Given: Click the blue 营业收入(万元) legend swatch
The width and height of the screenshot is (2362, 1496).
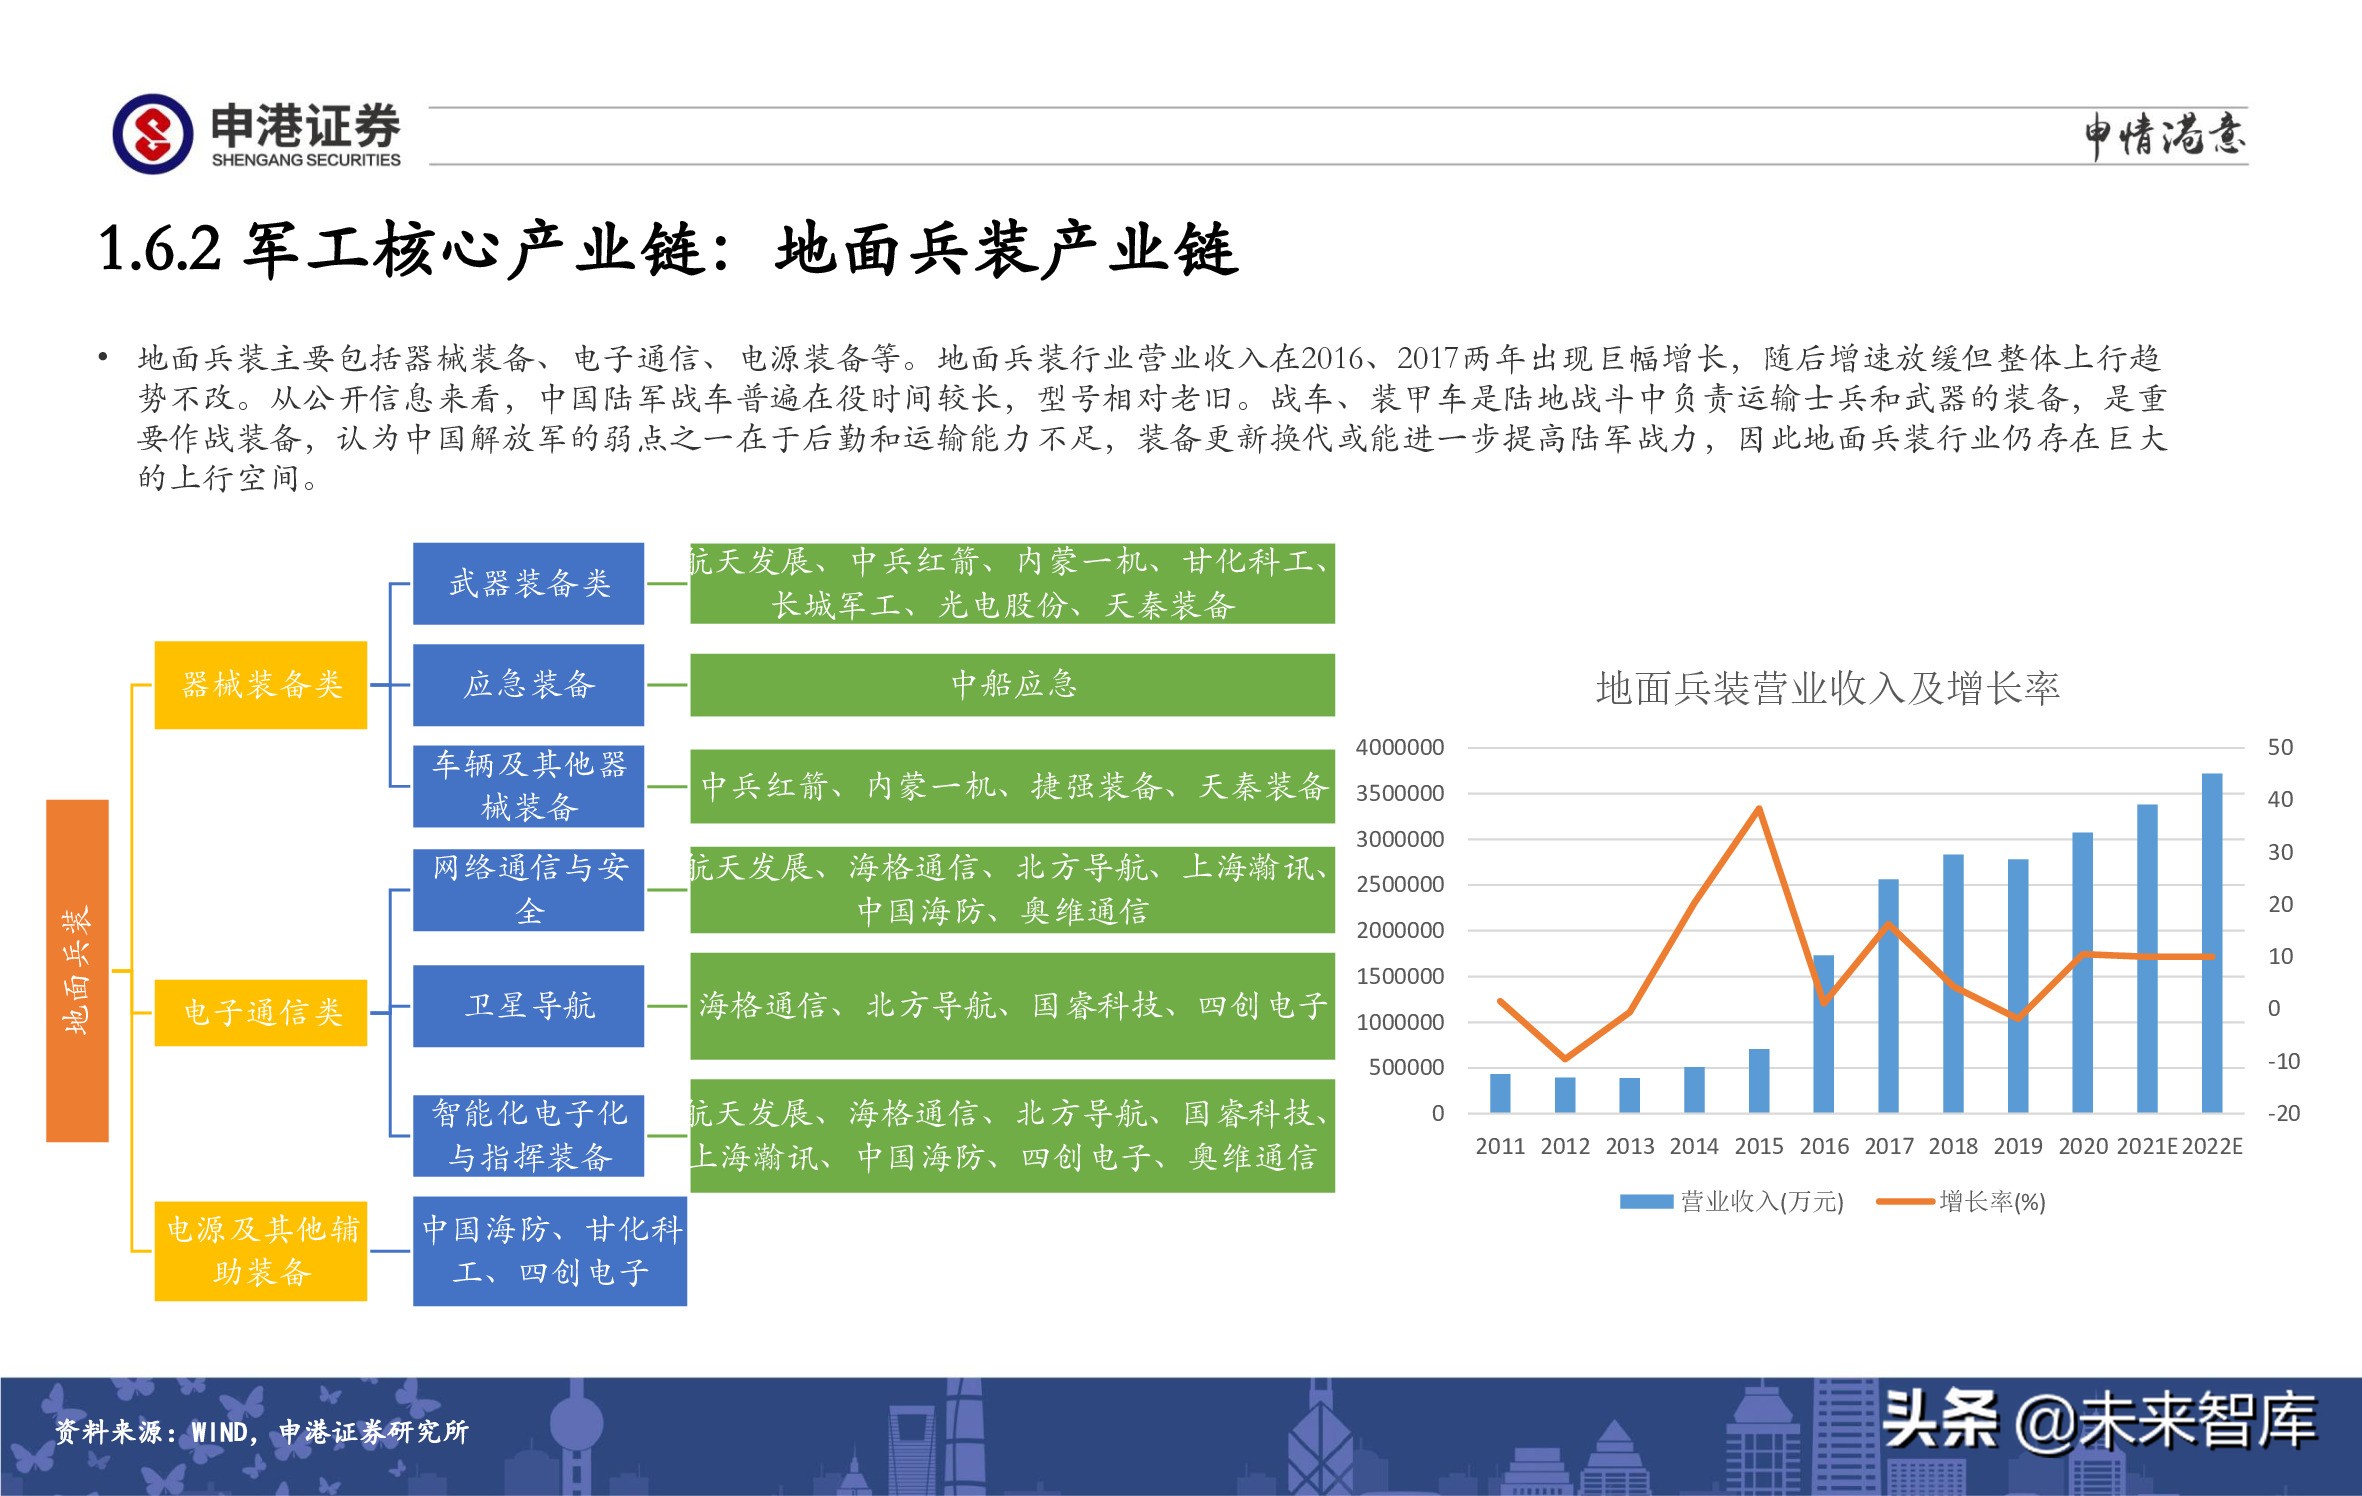Looking at the screenshot, I should click(1646, 1202).
